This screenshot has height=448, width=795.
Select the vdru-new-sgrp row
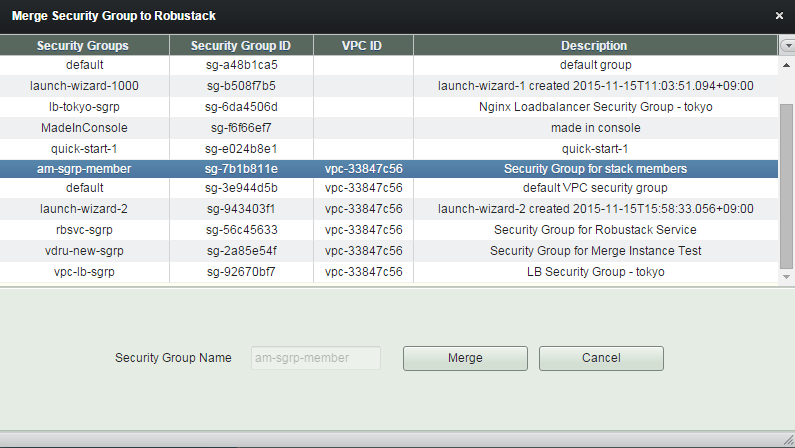click(389, 251)
